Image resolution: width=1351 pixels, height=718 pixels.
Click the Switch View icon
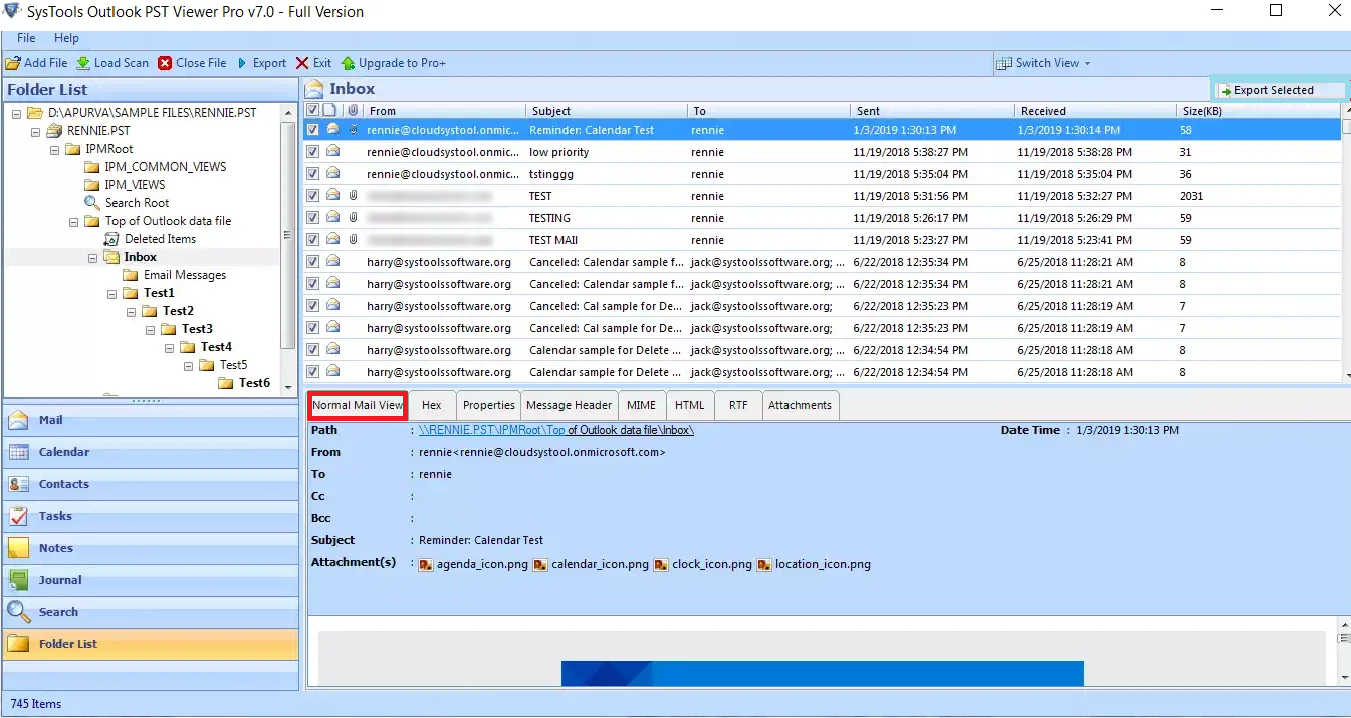click(1004, 63)
